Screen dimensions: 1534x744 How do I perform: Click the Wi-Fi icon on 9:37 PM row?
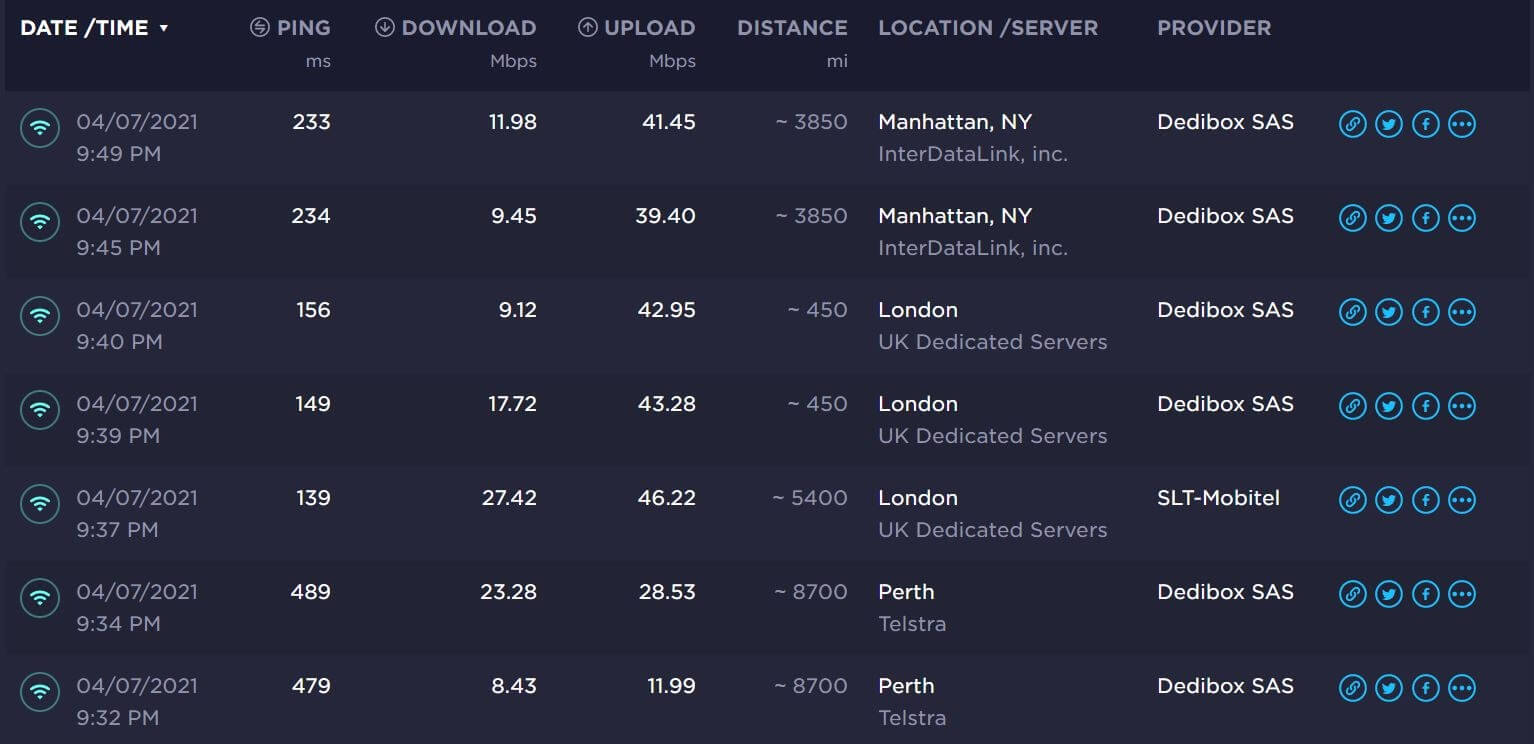click(40, 503)
